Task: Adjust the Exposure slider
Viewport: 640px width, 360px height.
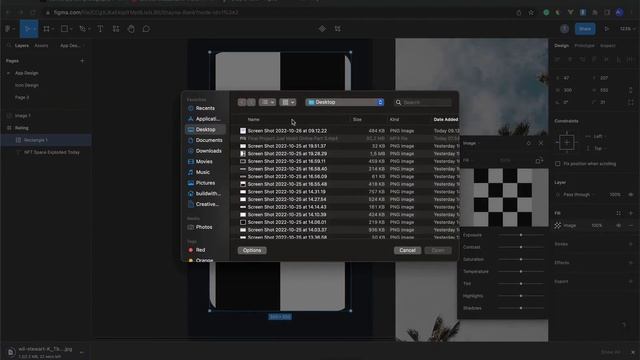Action: (x=521, y=235)
